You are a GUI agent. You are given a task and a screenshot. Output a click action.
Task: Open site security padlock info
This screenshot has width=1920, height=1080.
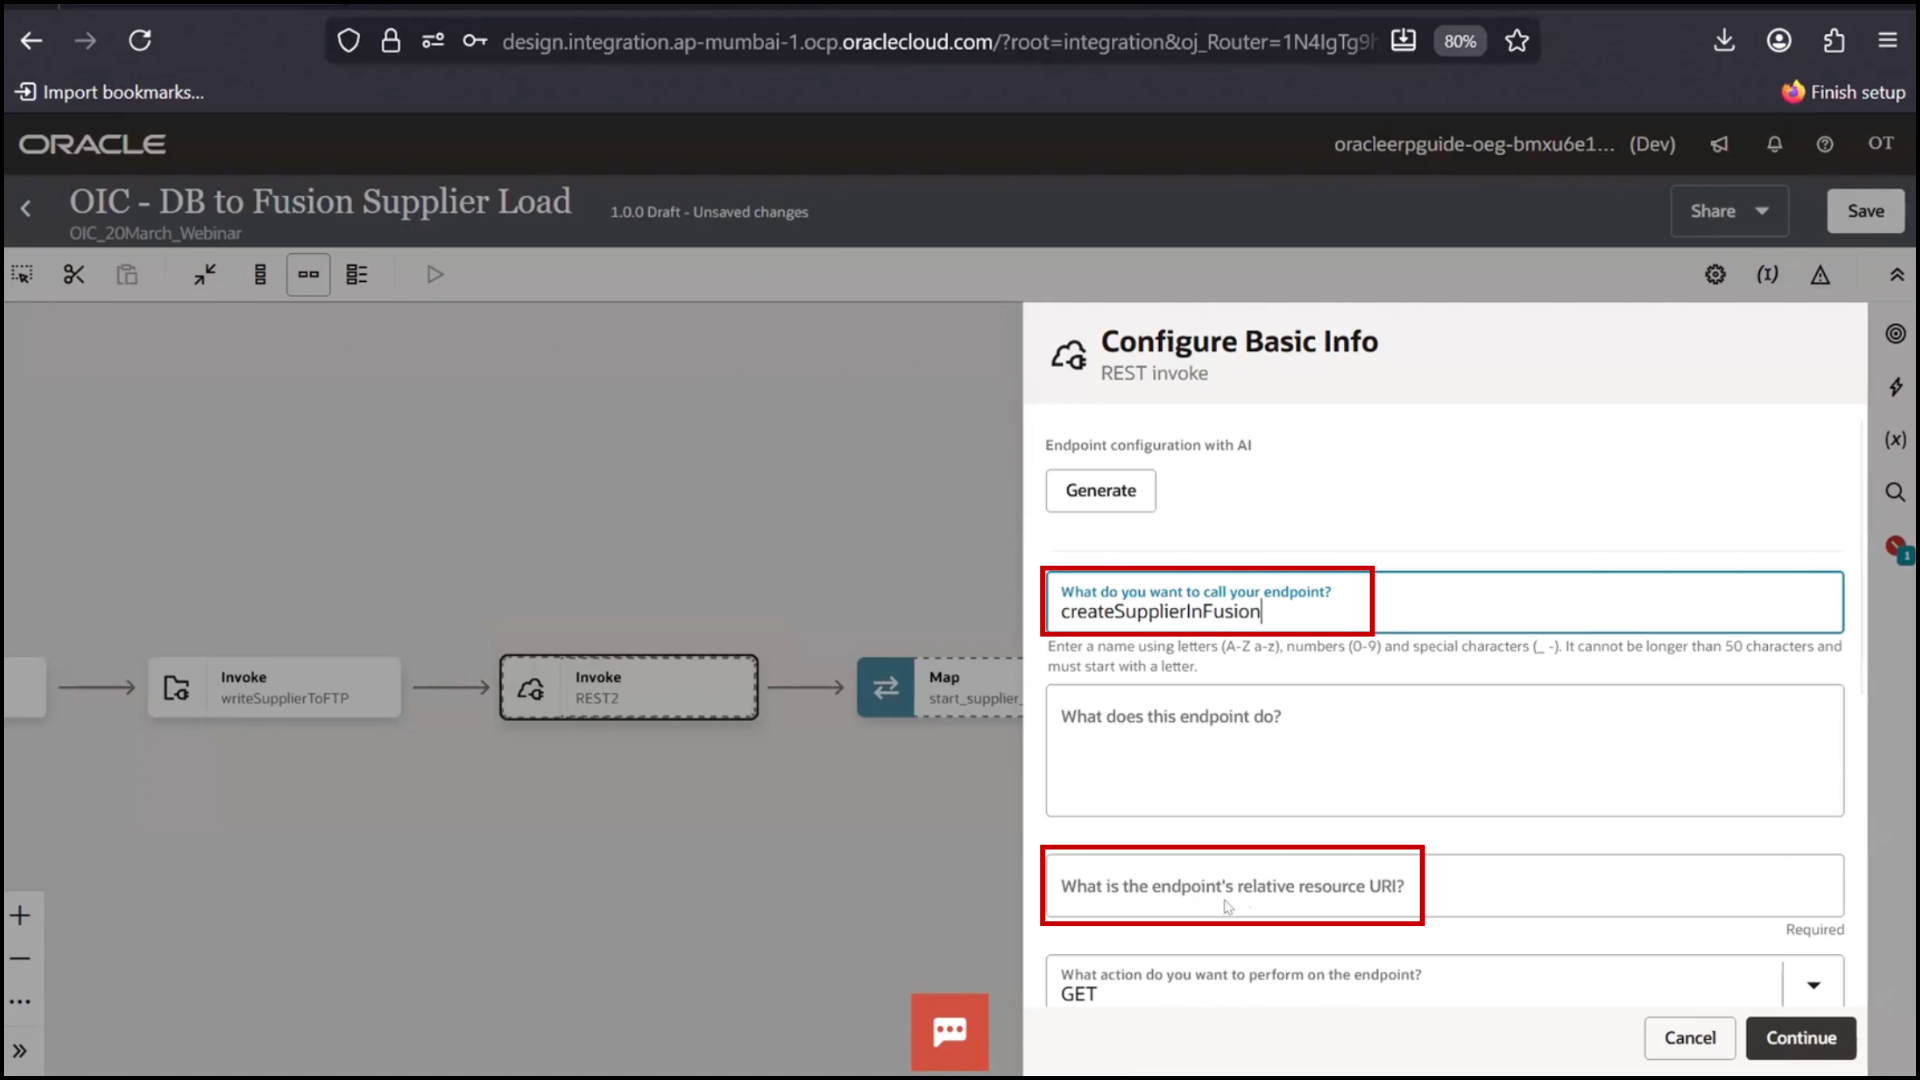click(x=391, y=41)
